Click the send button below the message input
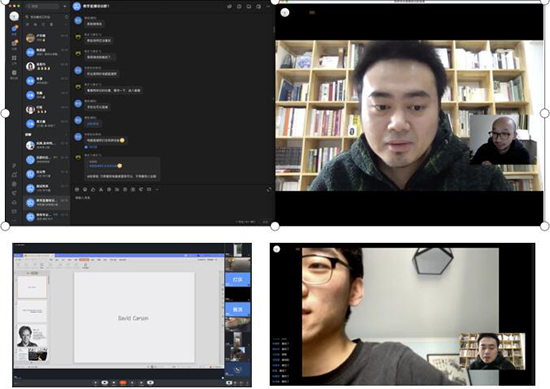 pos(265,222)
